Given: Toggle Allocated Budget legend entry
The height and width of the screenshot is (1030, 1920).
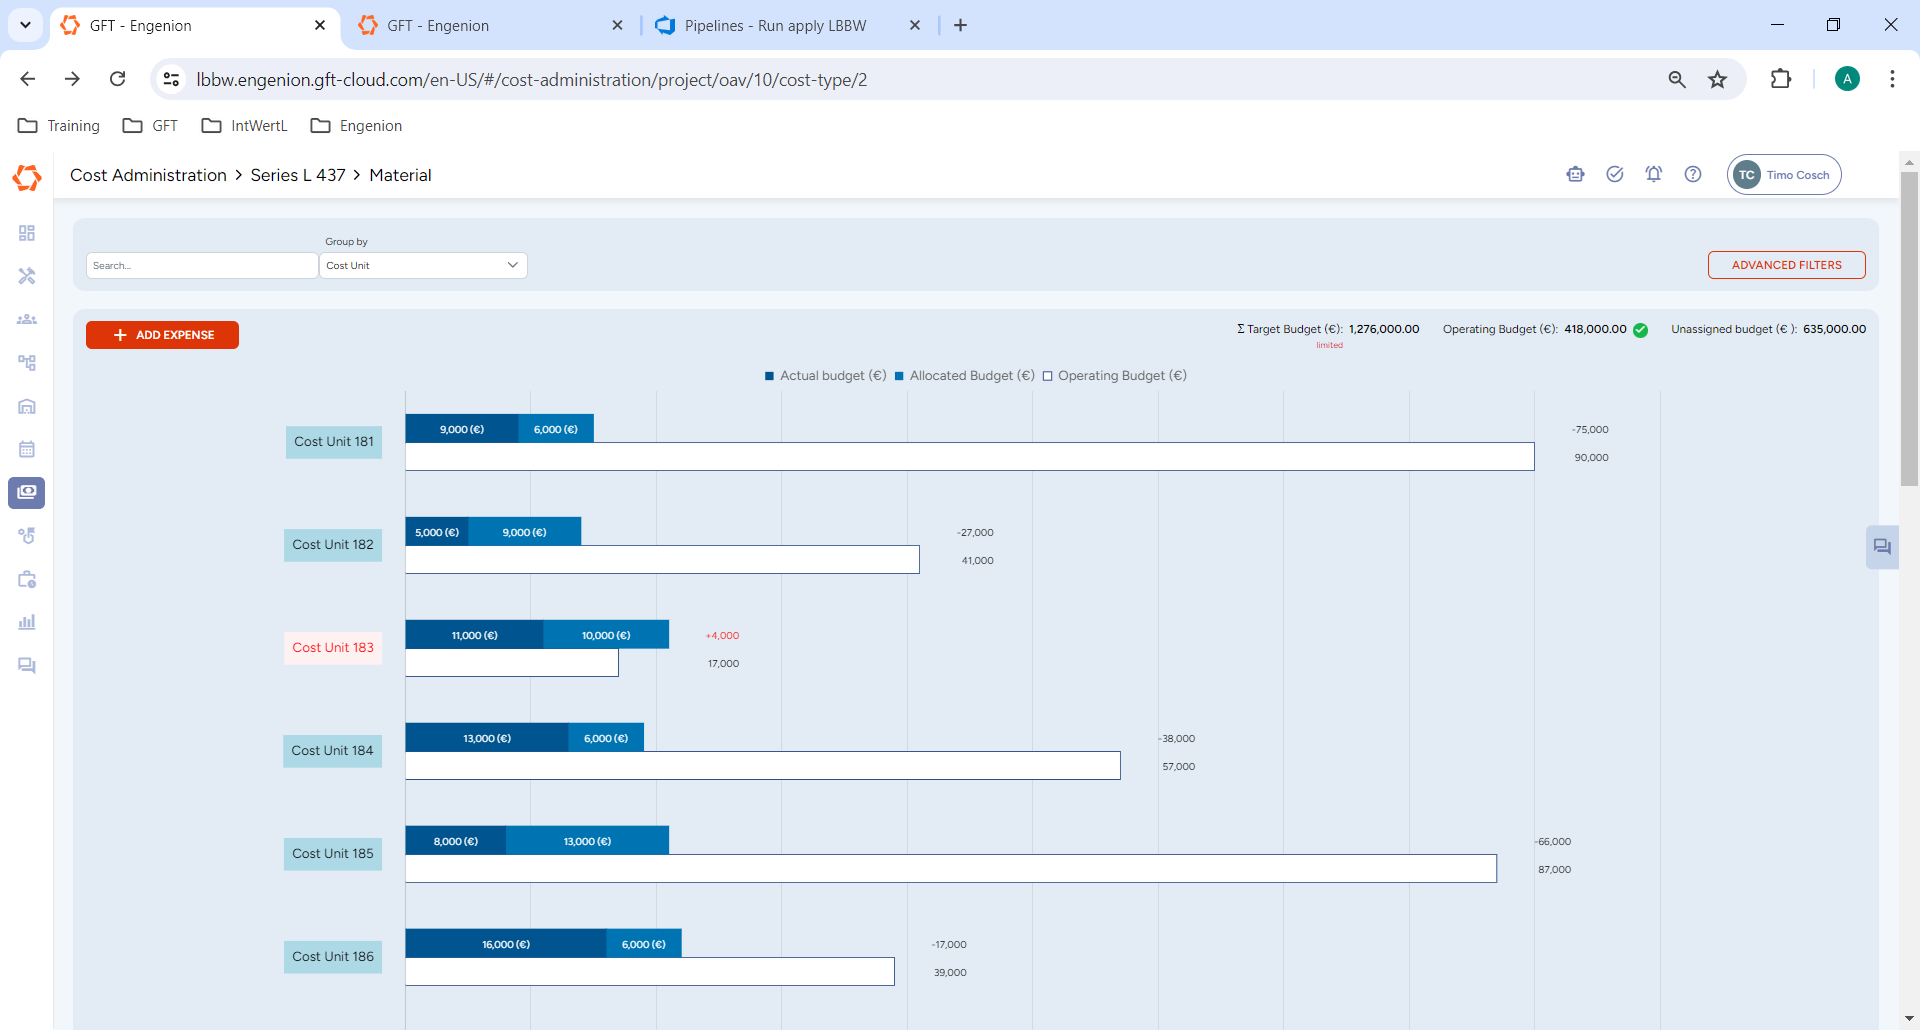Looking at the screenshot, I should coord(964,376).
